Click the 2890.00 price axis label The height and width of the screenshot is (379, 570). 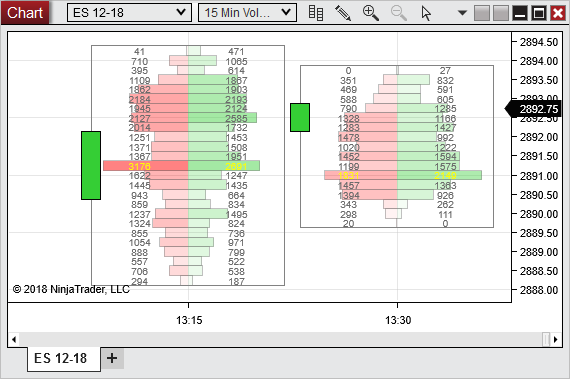[539, 214]
